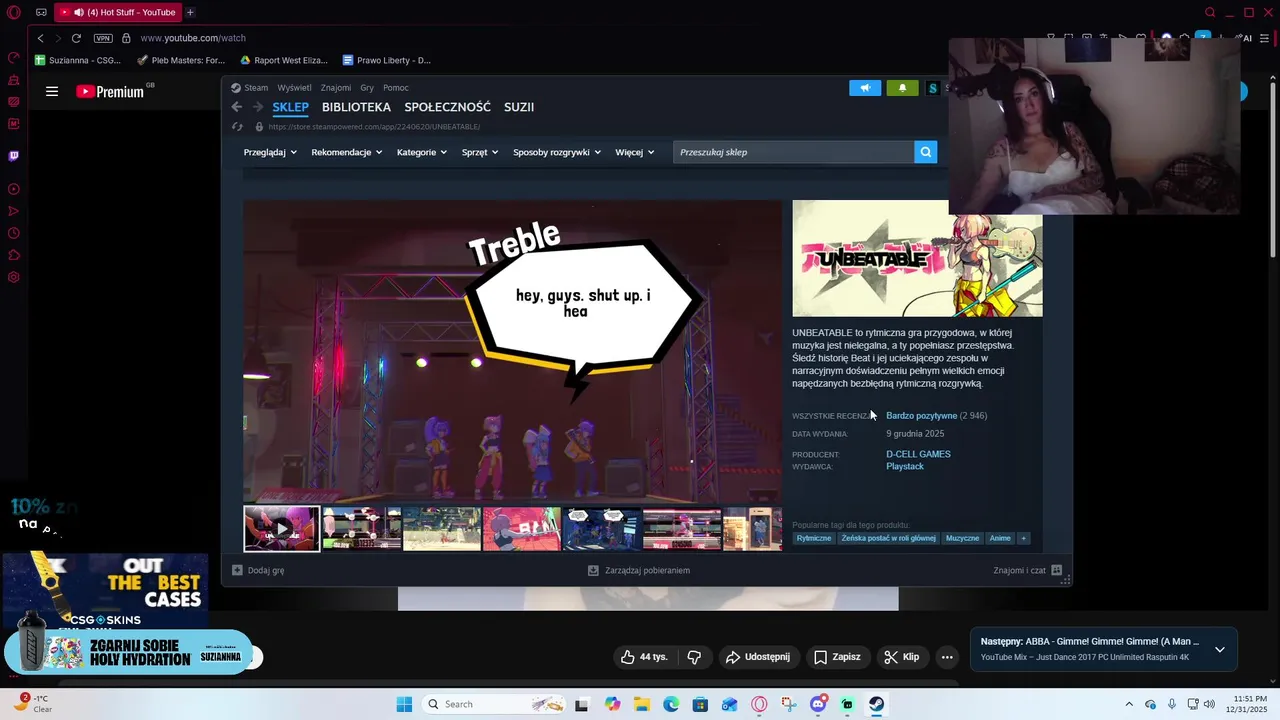Switch to the SKLEP tab

pos(290,107)
